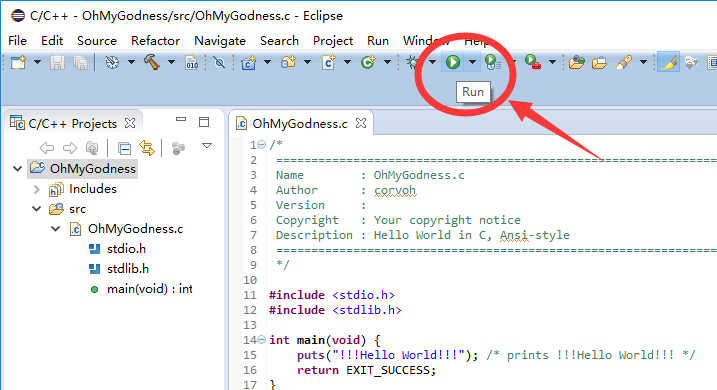The width and height of the screenshot is (717, 390).
Task: Open the Refactor menu
Action: point(155,41)
